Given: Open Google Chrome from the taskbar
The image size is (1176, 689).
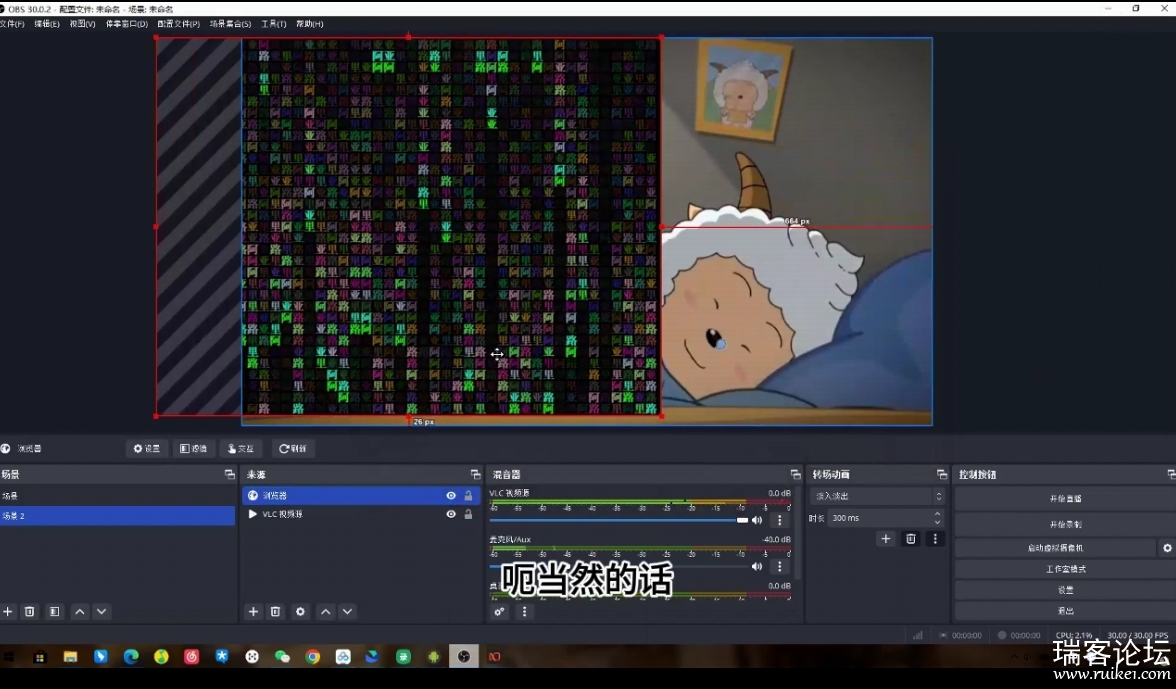Looking at the screenshot, I should point(313,657).
